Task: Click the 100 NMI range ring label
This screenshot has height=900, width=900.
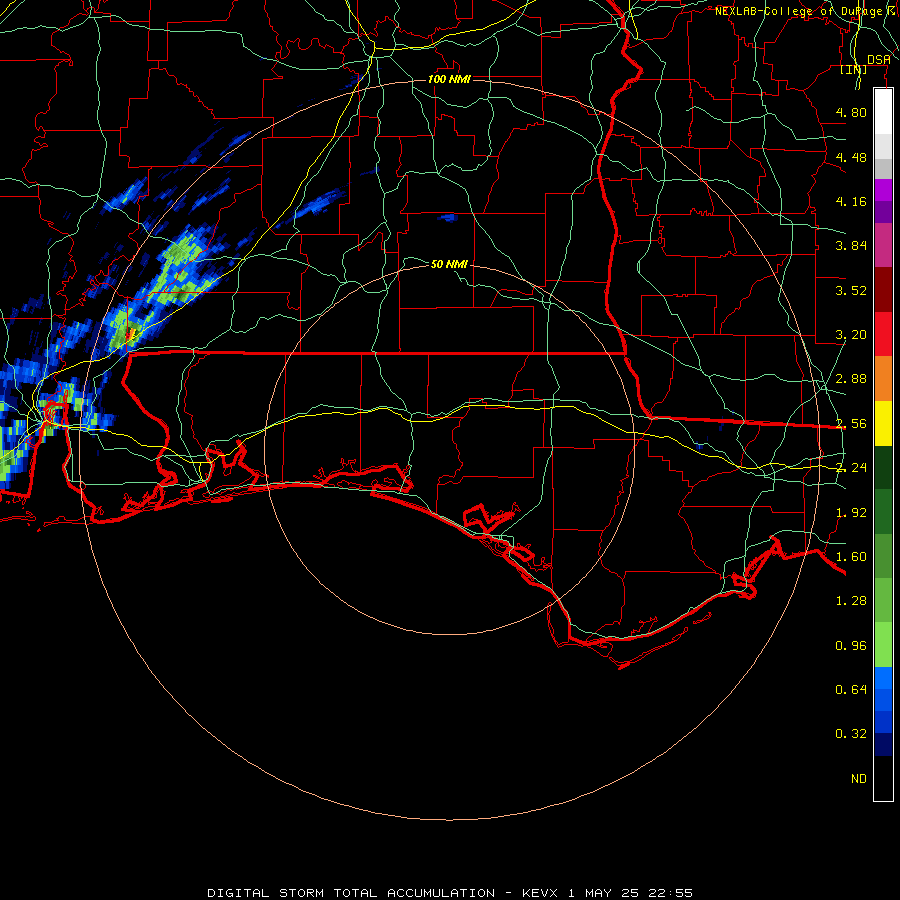Action: click(449, 79)
